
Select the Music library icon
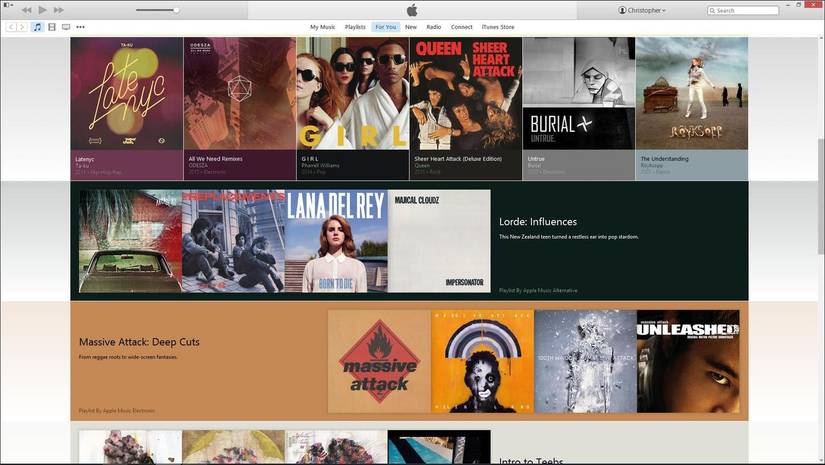pos(37,27)
